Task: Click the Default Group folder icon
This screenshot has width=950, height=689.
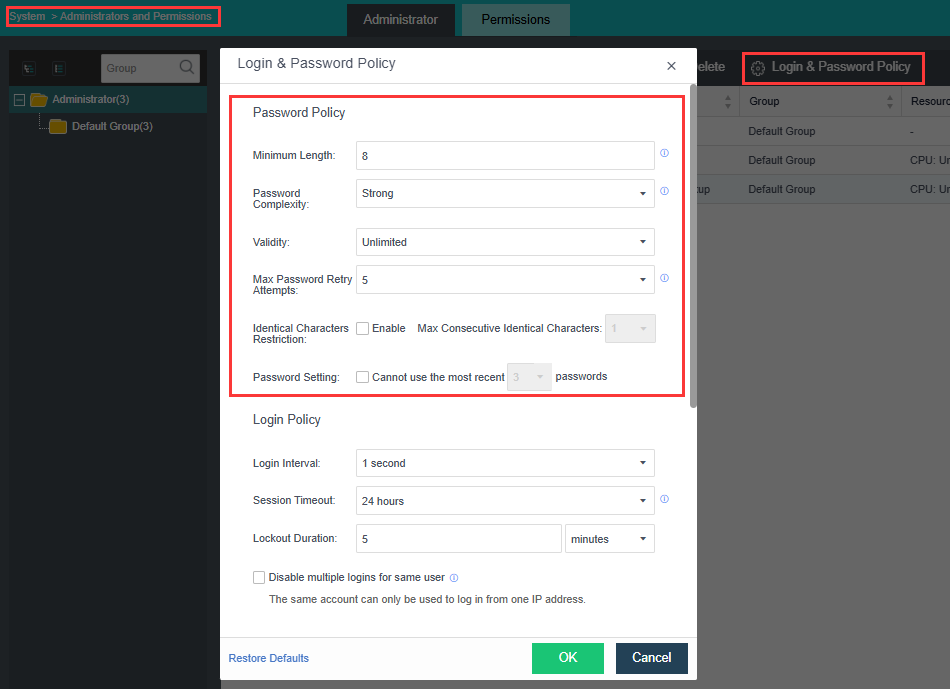Action: (58, 127)
